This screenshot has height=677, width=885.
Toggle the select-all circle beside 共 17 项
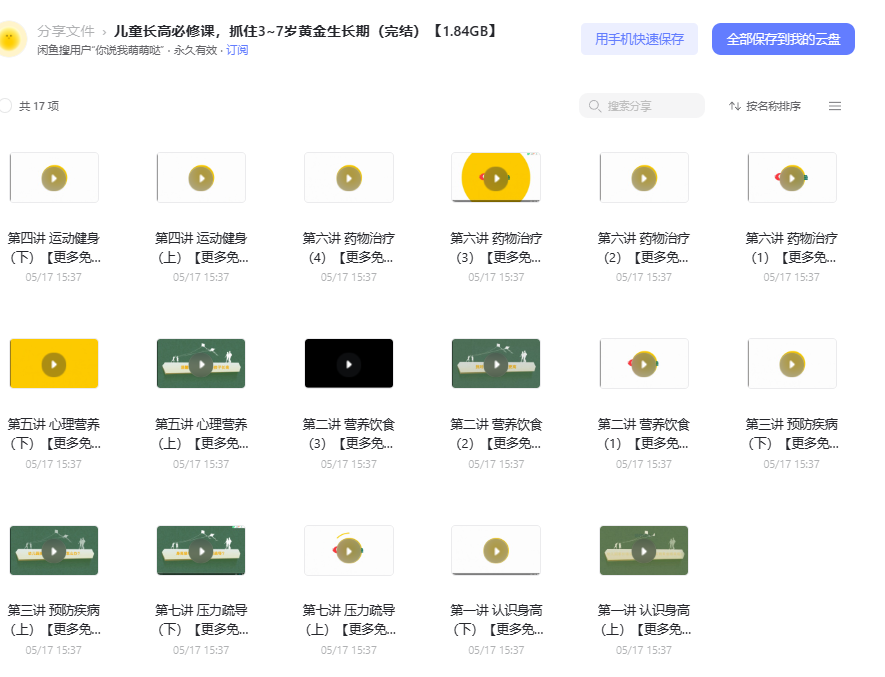(x=5, y=106)
